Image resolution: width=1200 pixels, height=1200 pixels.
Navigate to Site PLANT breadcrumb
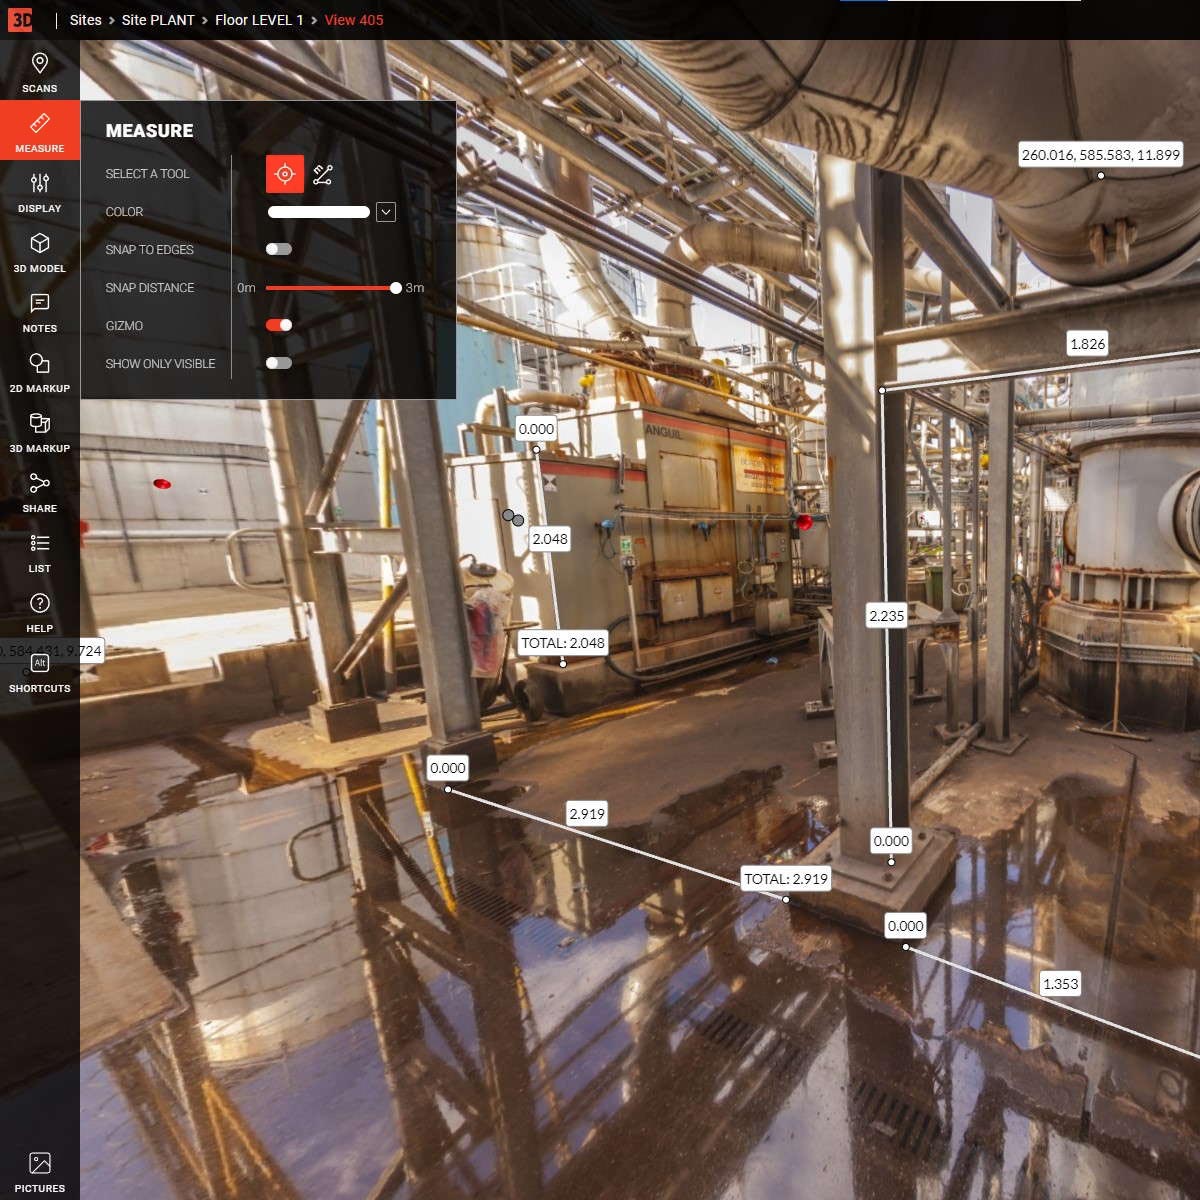click(158, 20)
